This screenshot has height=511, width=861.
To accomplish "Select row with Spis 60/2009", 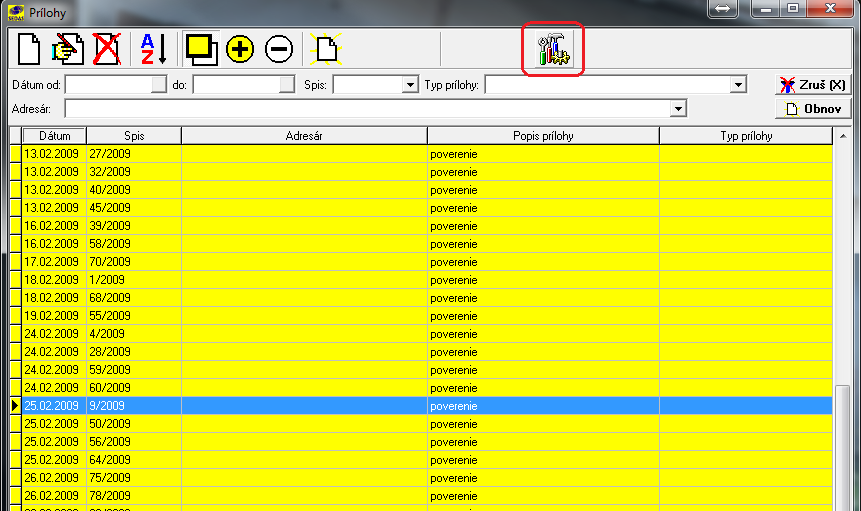I will point(421,388).
